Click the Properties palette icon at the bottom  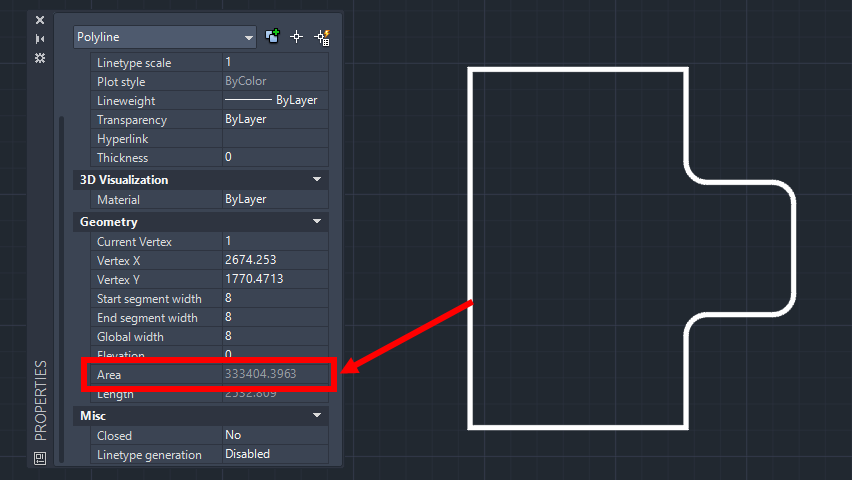(x=40, y=458)
